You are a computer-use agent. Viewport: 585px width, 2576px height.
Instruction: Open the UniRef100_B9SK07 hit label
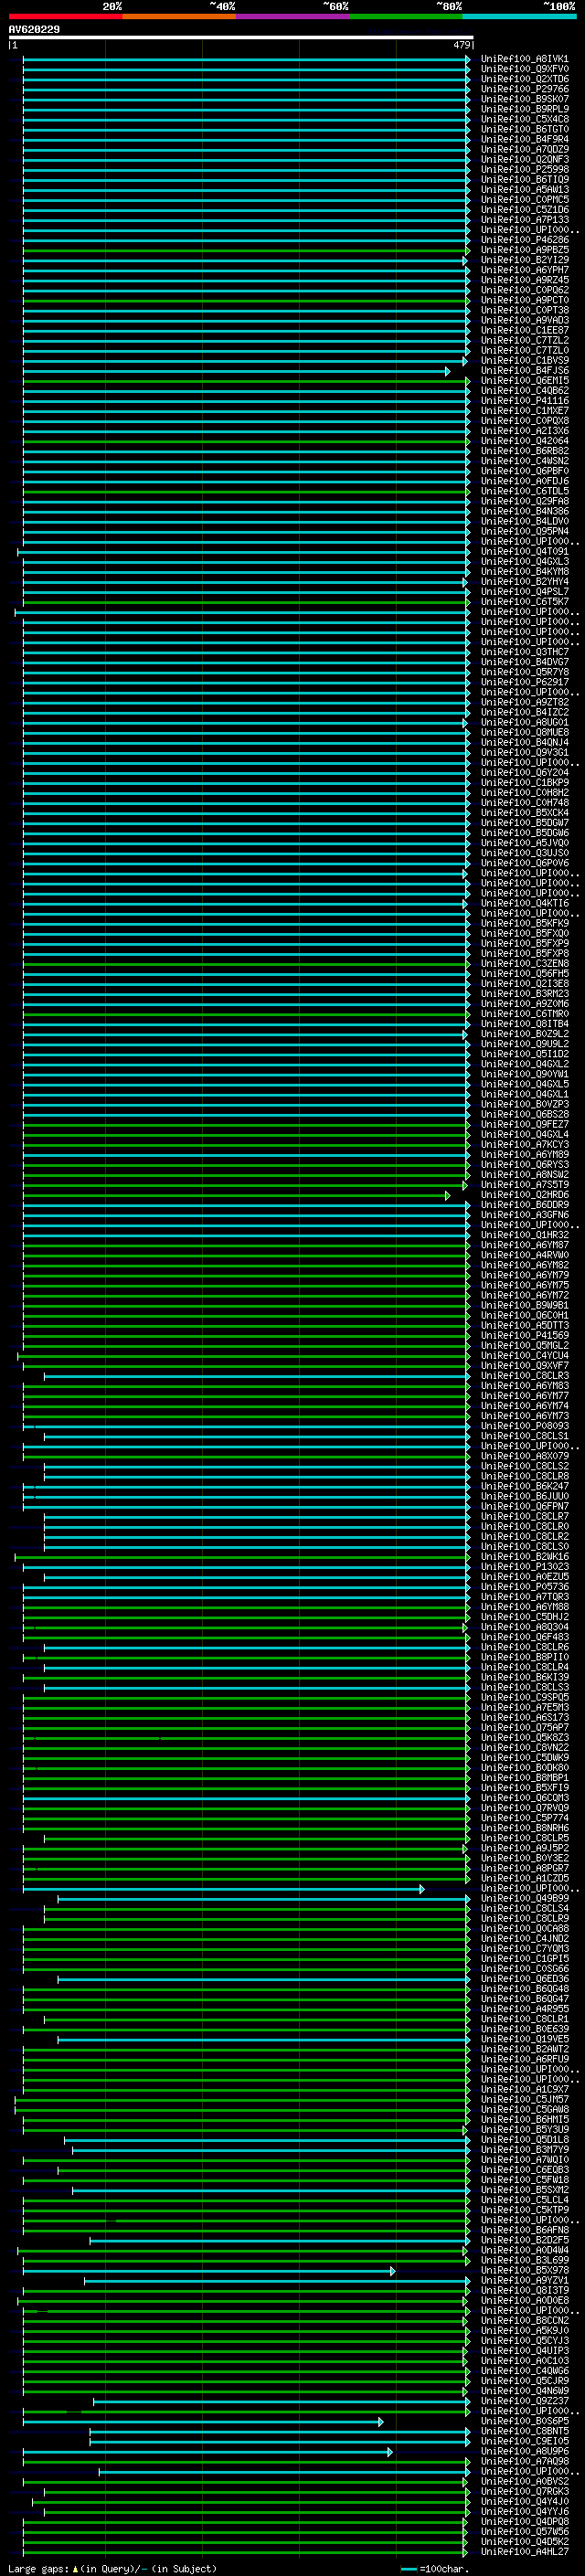pyautogui.click(x=524, y=99)
